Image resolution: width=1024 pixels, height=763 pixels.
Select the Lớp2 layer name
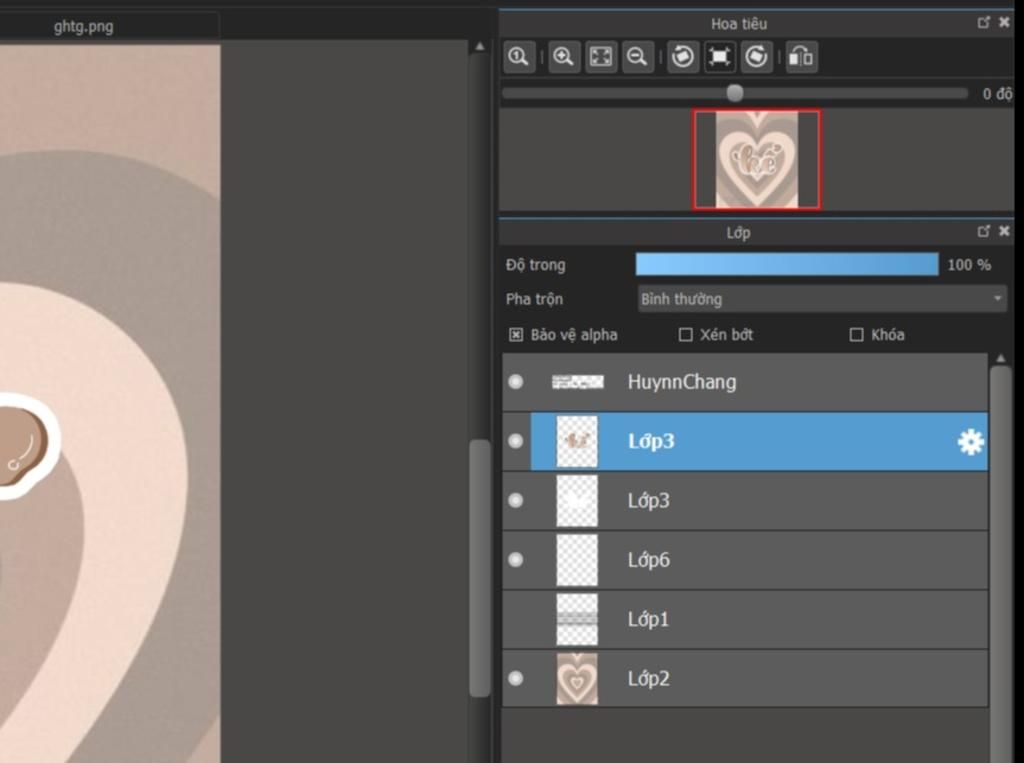click(x=648, y=678)
